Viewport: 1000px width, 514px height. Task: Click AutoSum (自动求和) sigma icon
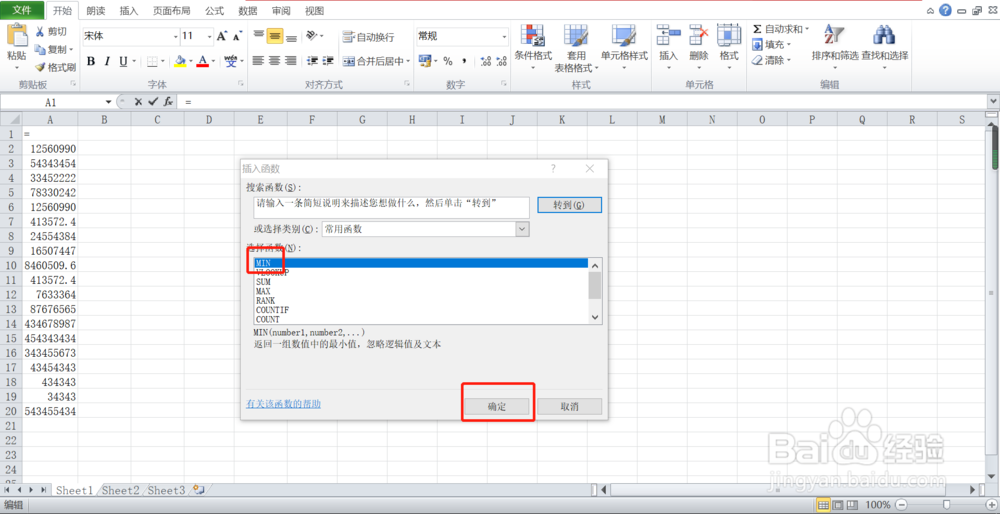click(x=757, y=29)
